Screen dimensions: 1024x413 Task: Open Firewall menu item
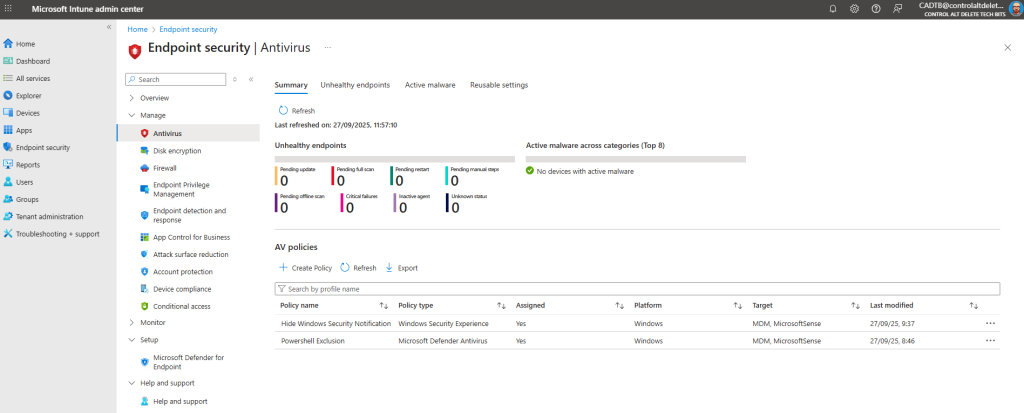click(x=165, y=168)
